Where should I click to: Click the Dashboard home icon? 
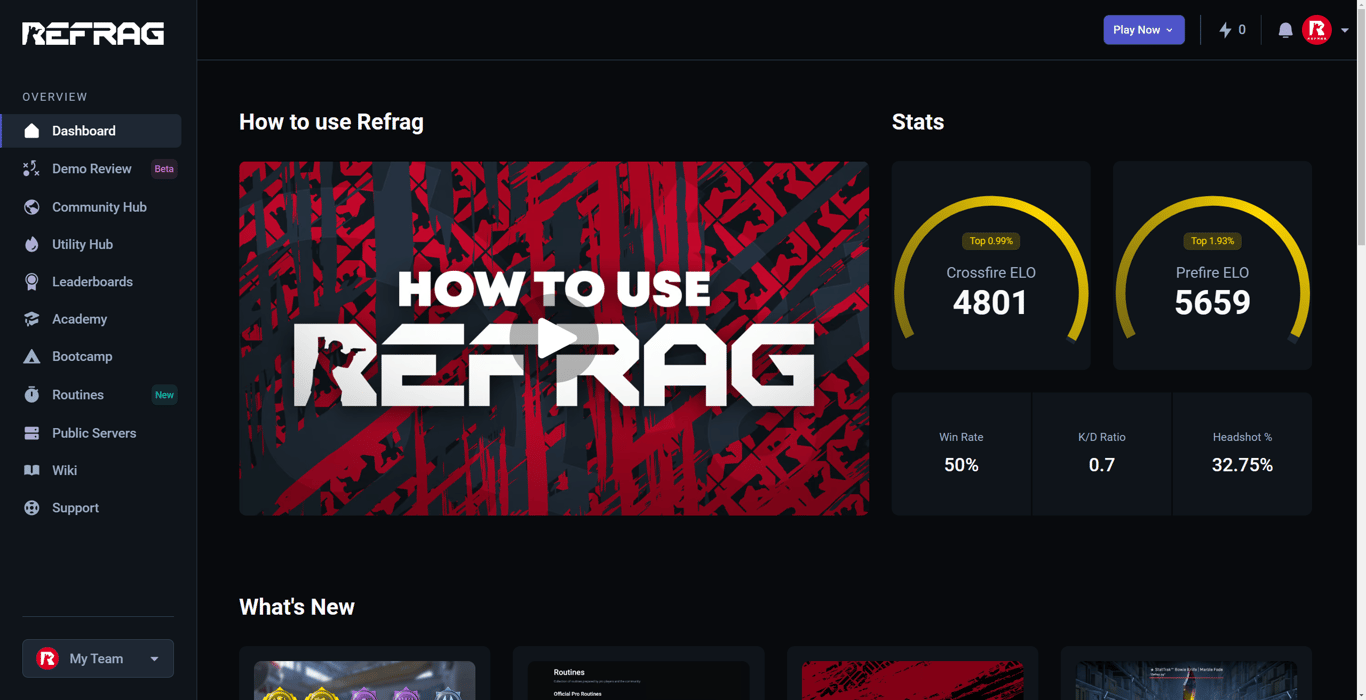click(32, 131)
